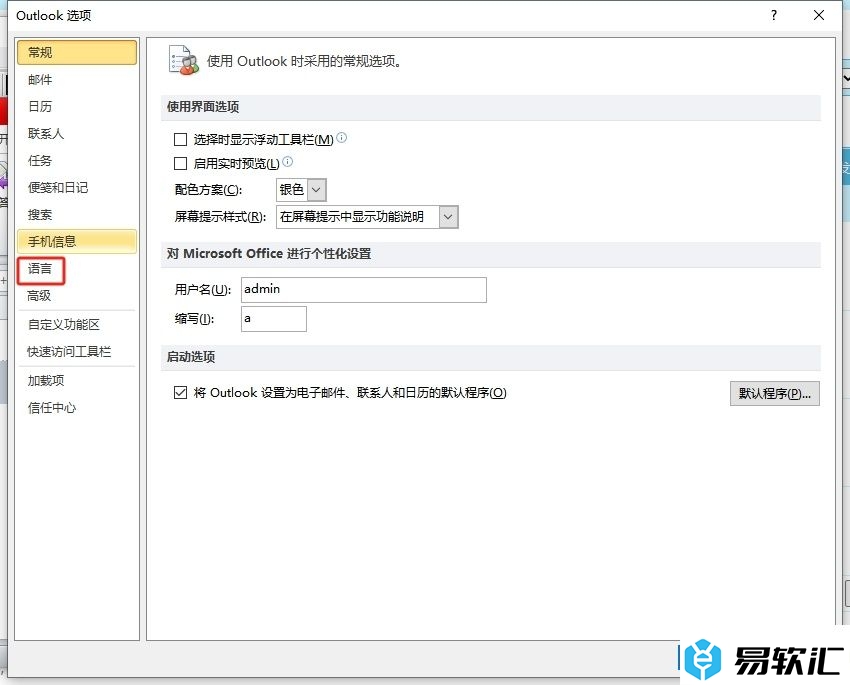This screenshot has width=850, height=685.
Task: Click the help question mark button
Action: click(774, 15)
